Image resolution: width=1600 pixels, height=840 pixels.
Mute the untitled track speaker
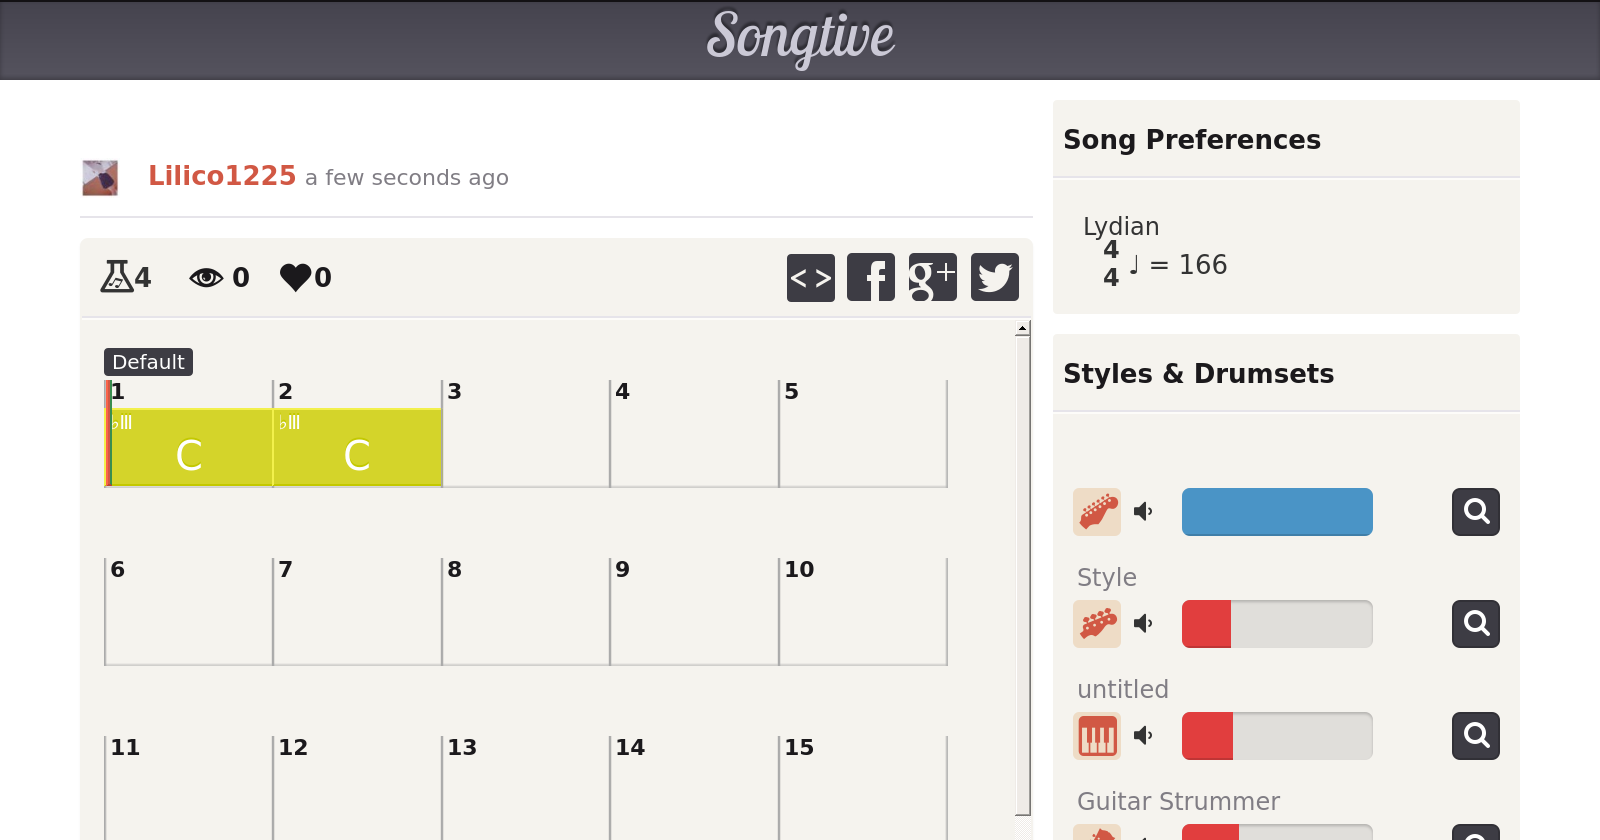pyautogui.click(x=1143, y=736)
